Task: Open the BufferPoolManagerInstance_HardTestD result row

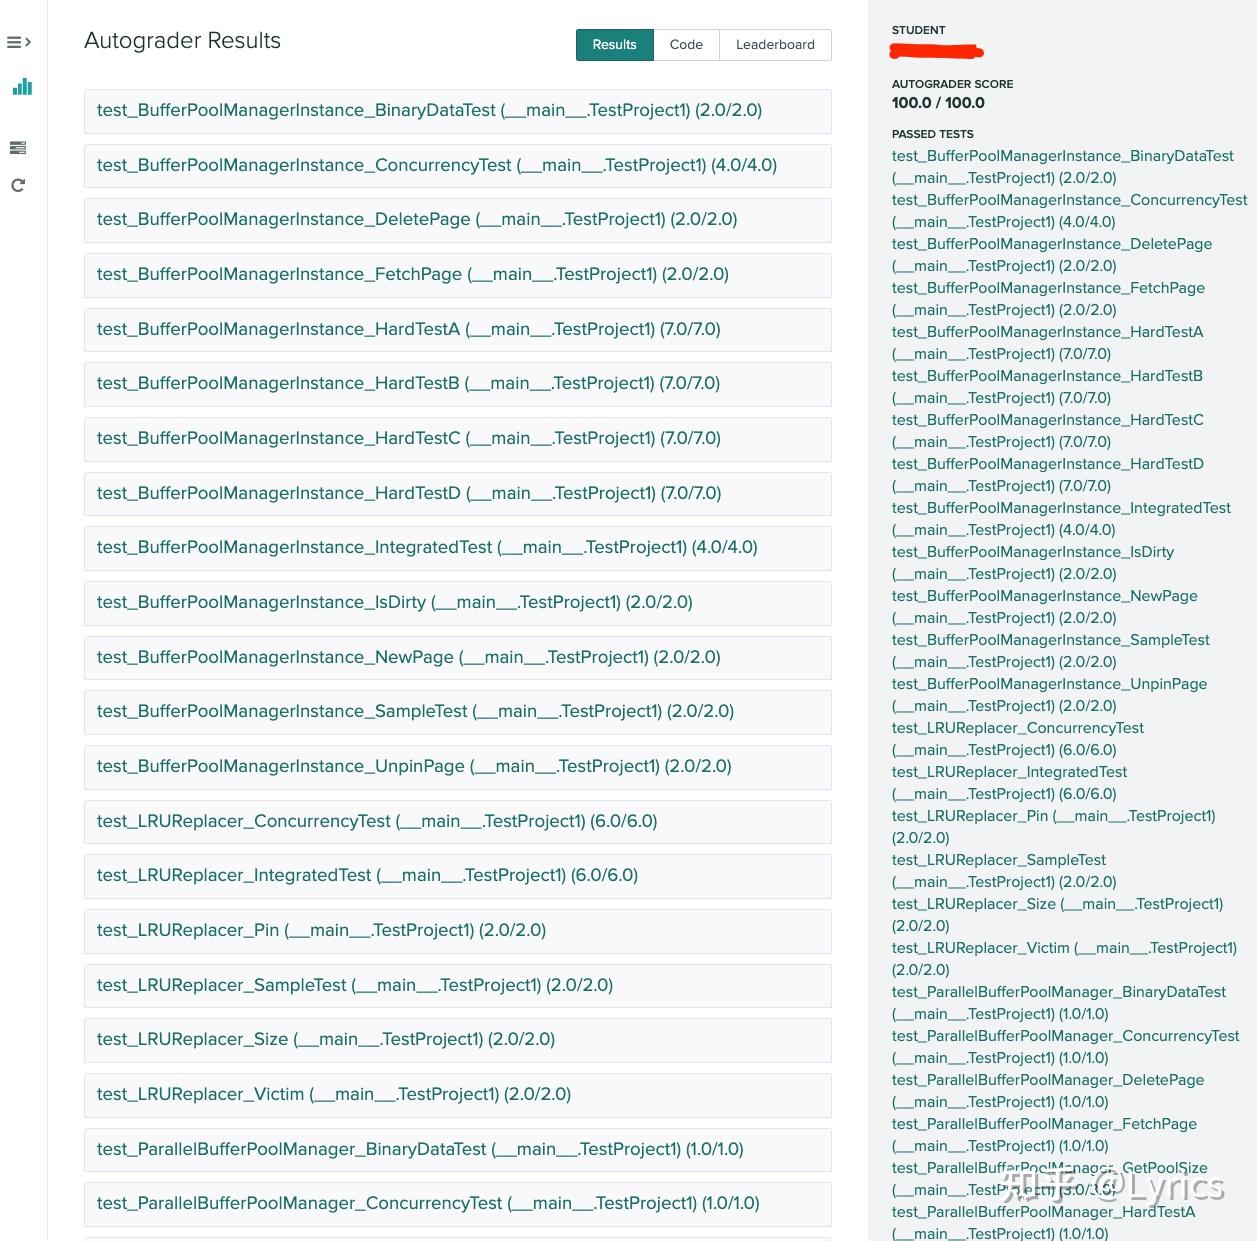Action: click(457, 494)
